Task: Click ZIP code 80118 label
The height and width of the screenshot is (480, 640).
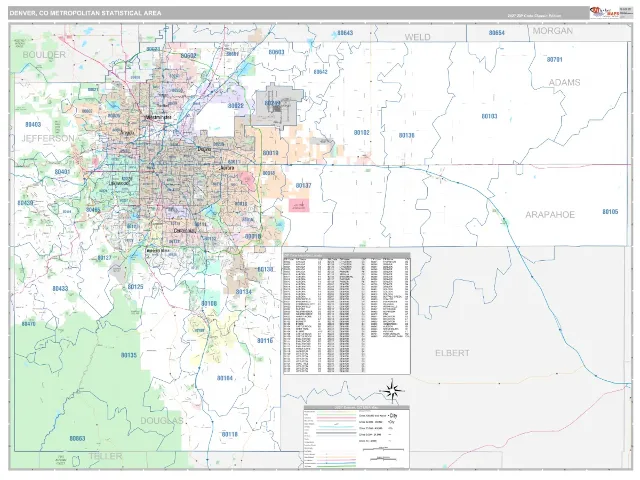Action: click(230, 435)
